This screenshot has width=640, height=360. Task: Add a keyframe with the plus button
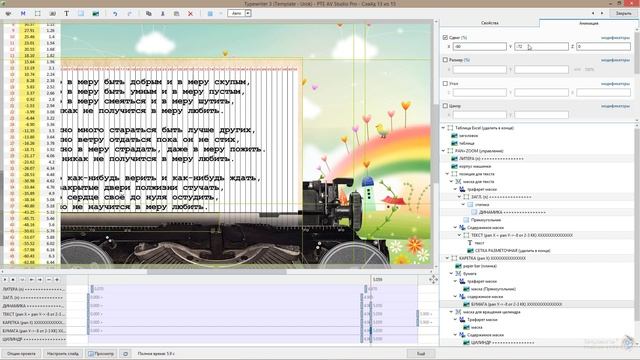[57, 280]
